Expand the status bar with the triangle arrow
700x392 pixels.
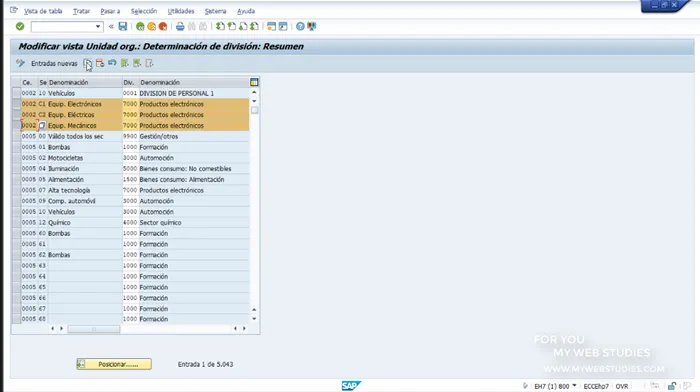[x=525, y=386]
